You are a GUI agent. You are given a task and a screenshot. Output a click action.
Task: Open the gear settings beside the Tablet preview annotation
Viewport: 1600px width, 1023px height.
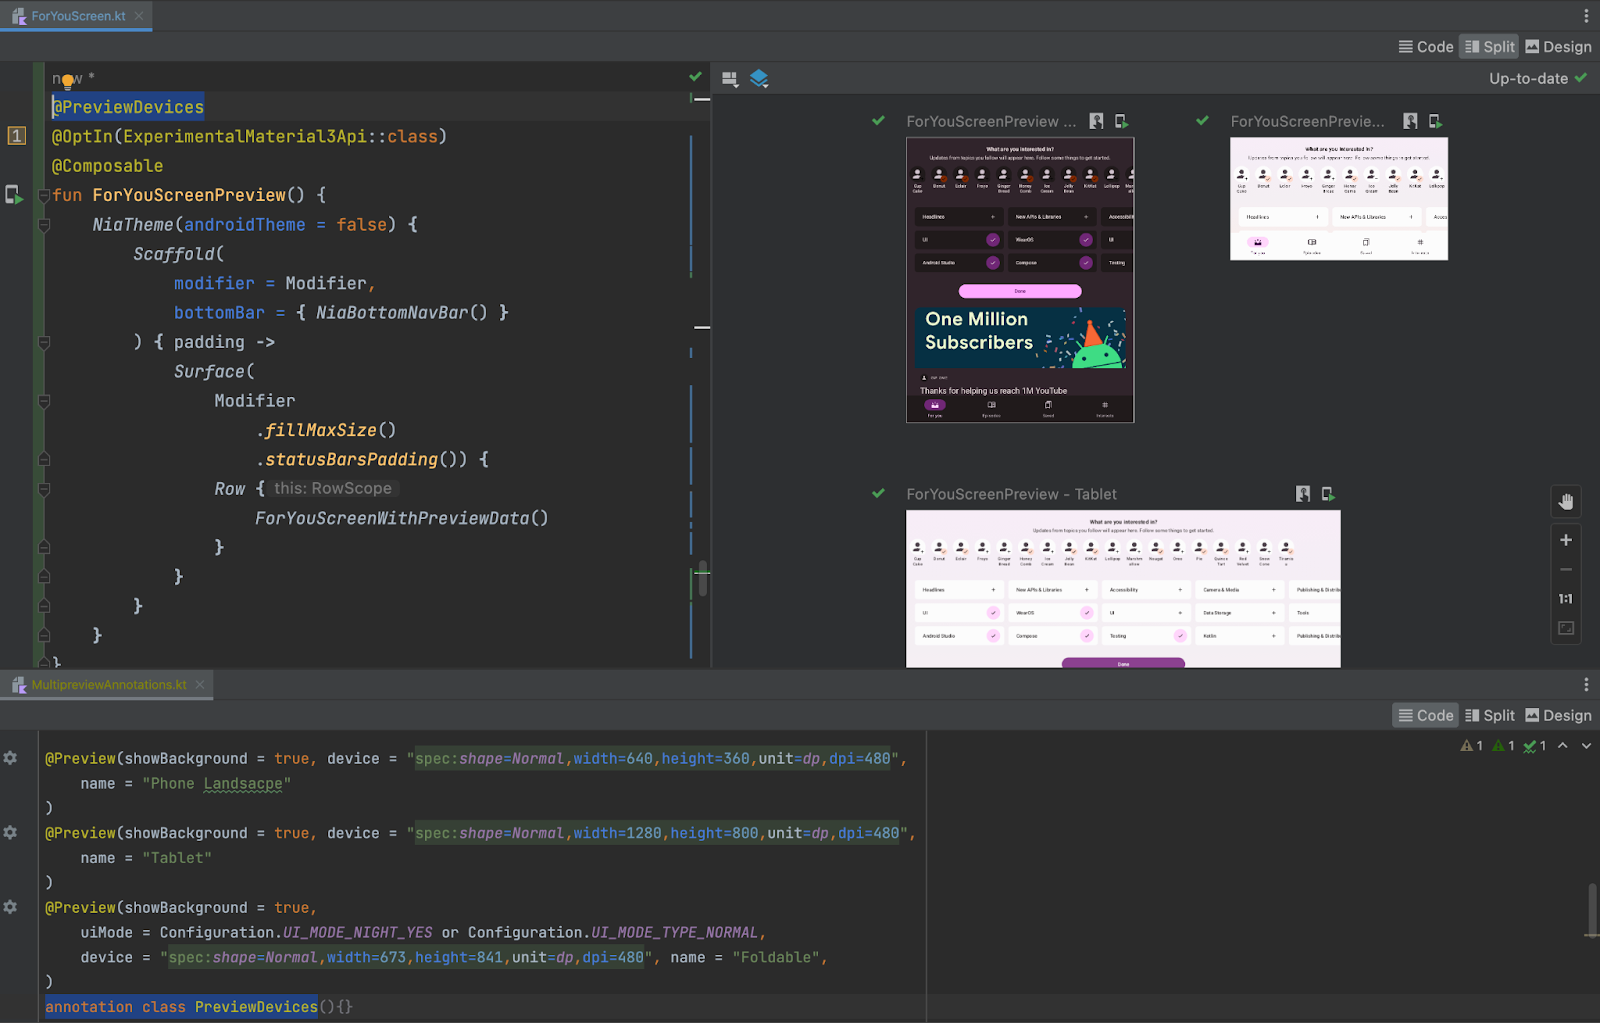coord(12,832)
